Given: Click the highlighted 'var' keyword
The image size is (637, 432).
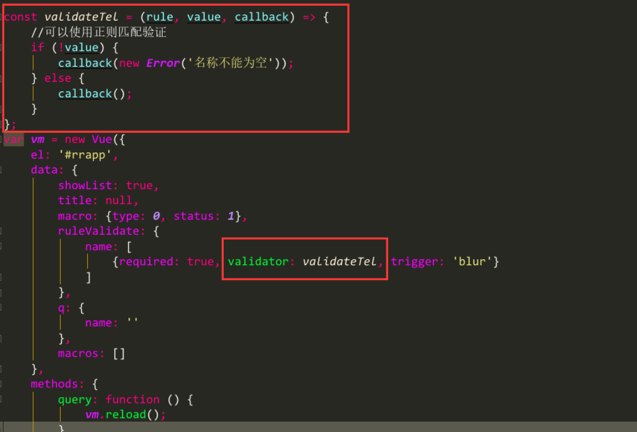Looking at the screenshot, I should pos(14,139).
